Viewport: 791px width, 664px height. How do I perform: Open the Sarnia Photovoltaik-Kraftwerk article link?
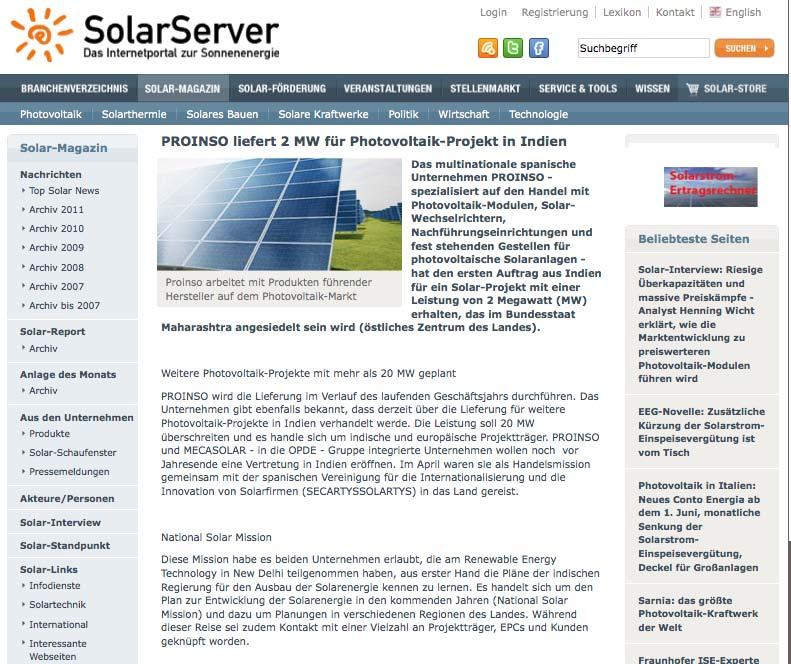[698, 614]
